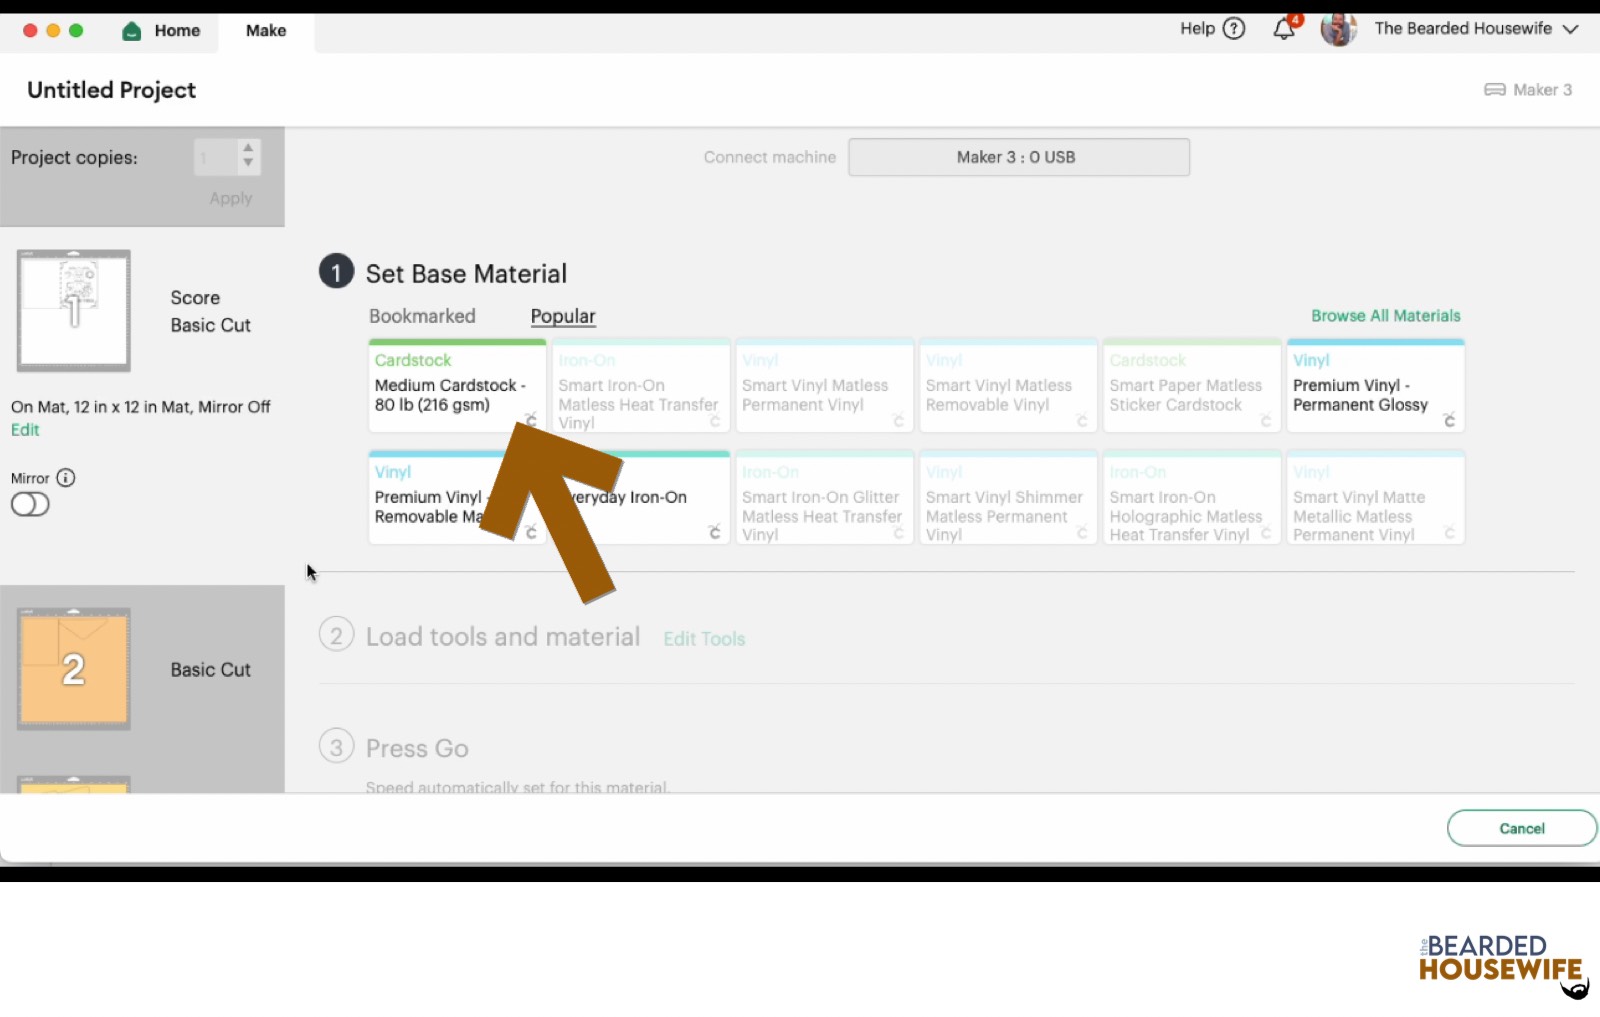
Task: Select mat 1 Score Basic Cut thumbnail
Action: point(74,310)
